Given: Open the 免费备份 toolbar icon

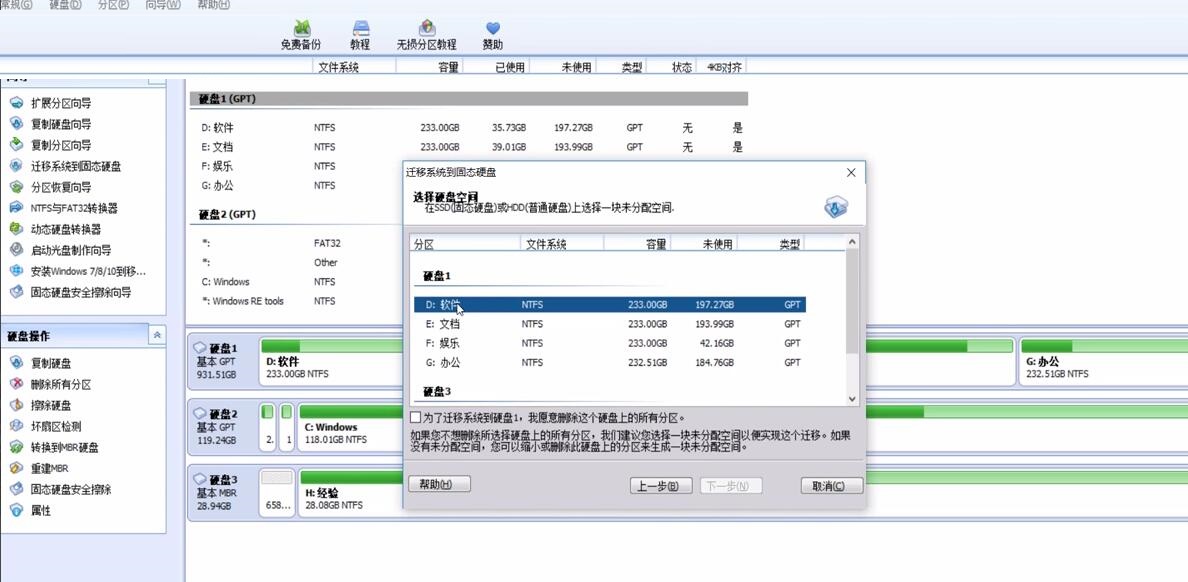Looking at the screenshot, I should [301, 36].
